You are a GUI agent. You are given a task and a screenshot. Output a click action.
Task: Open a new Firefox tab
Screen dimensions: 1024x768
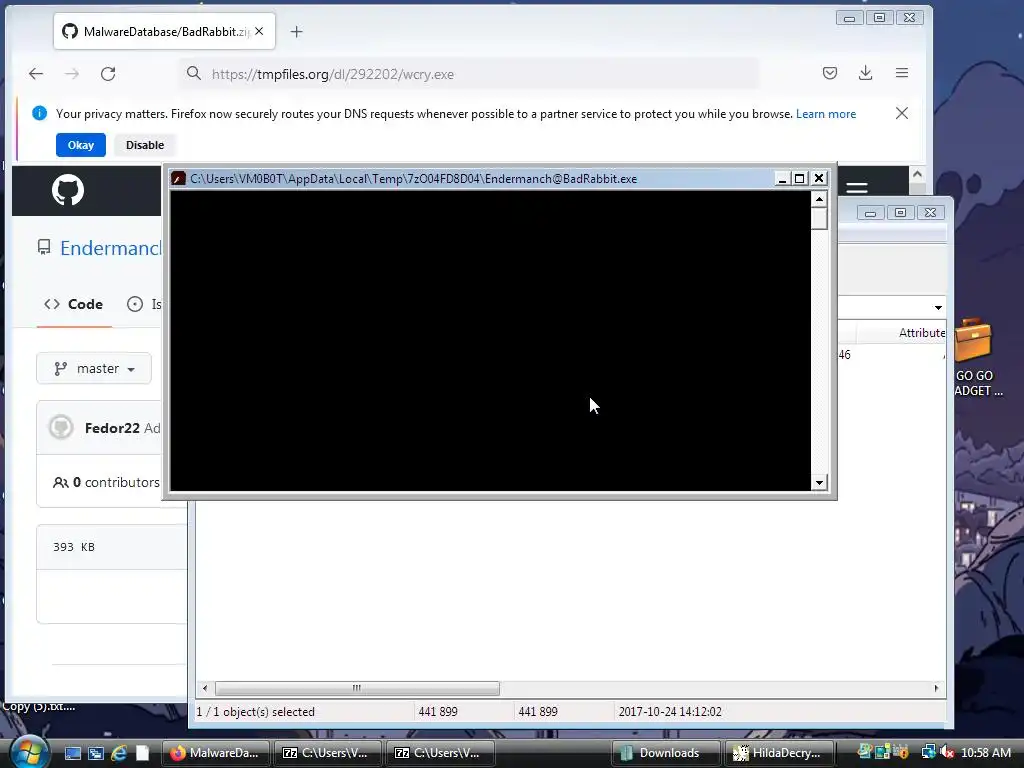(296, 32)
